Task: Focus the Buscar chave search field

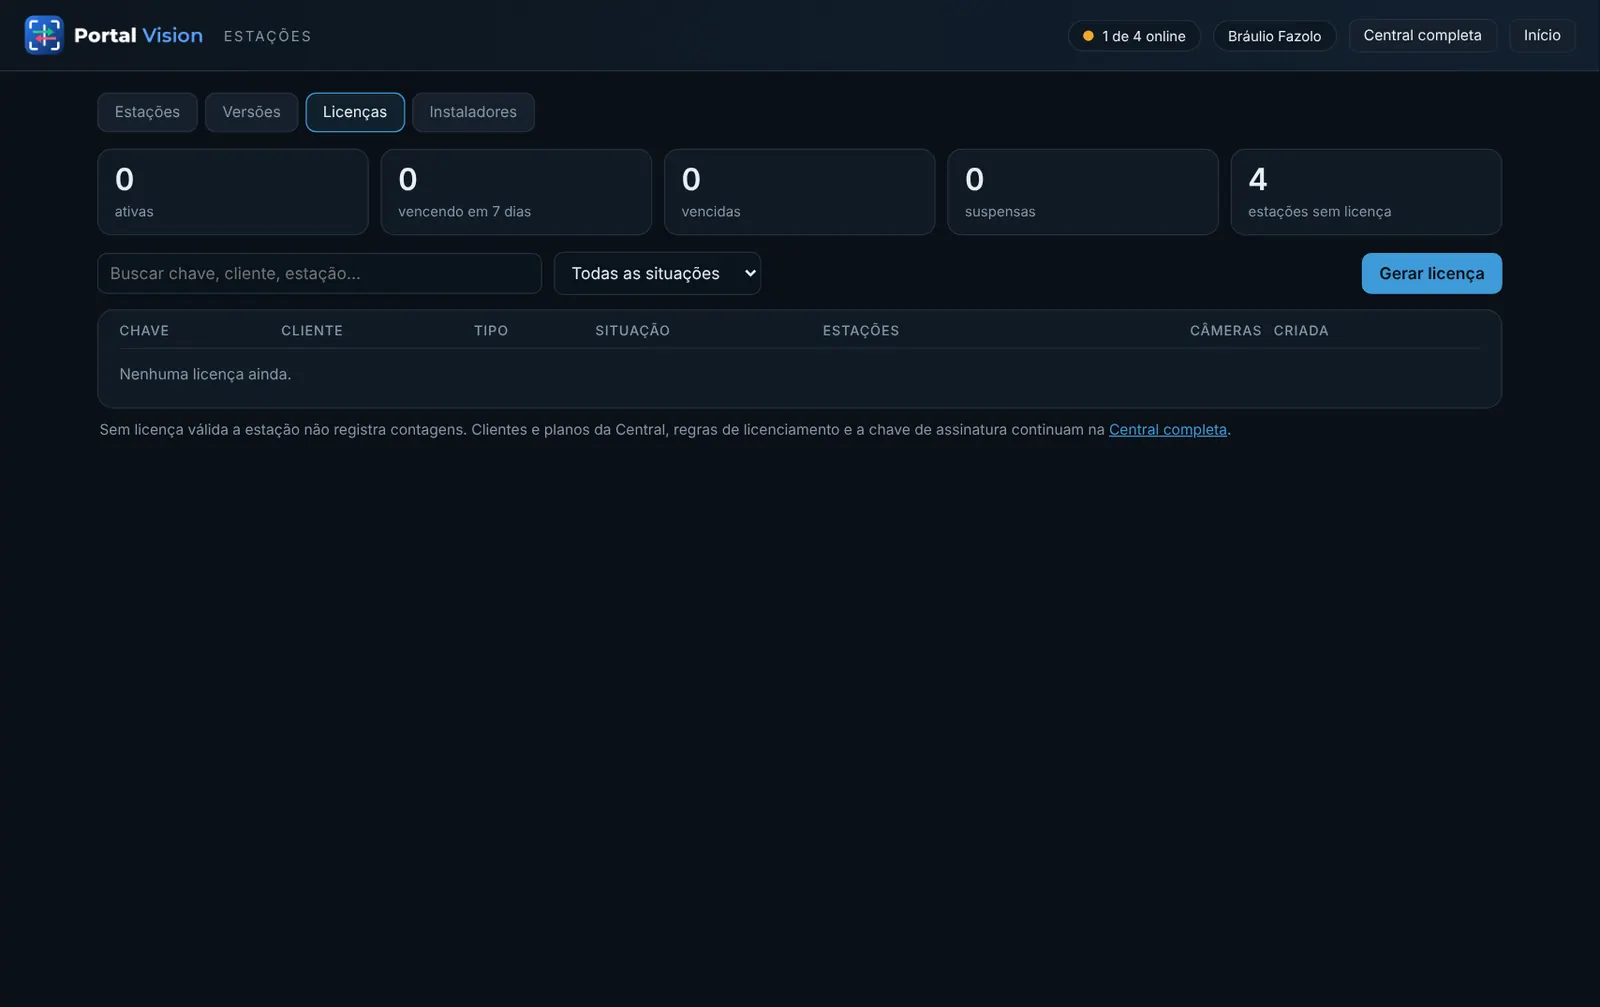Action: point(319,273)
